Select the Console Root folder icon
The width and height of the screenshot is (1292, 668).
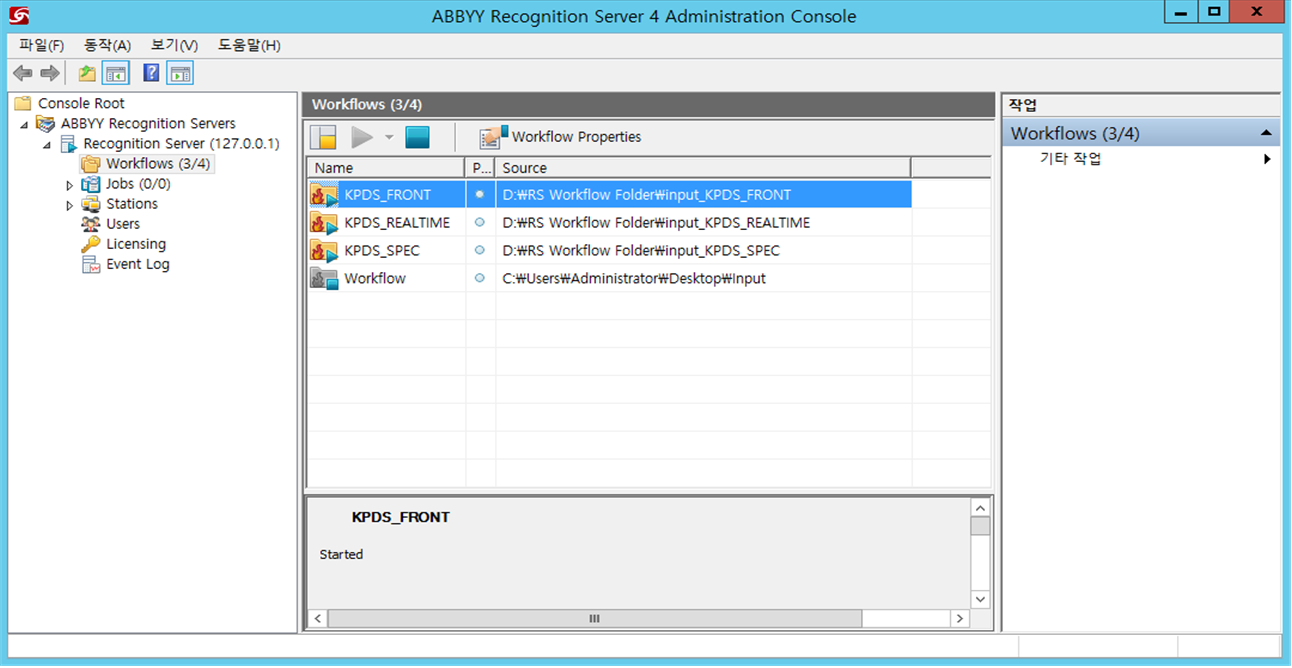(23, 103)
